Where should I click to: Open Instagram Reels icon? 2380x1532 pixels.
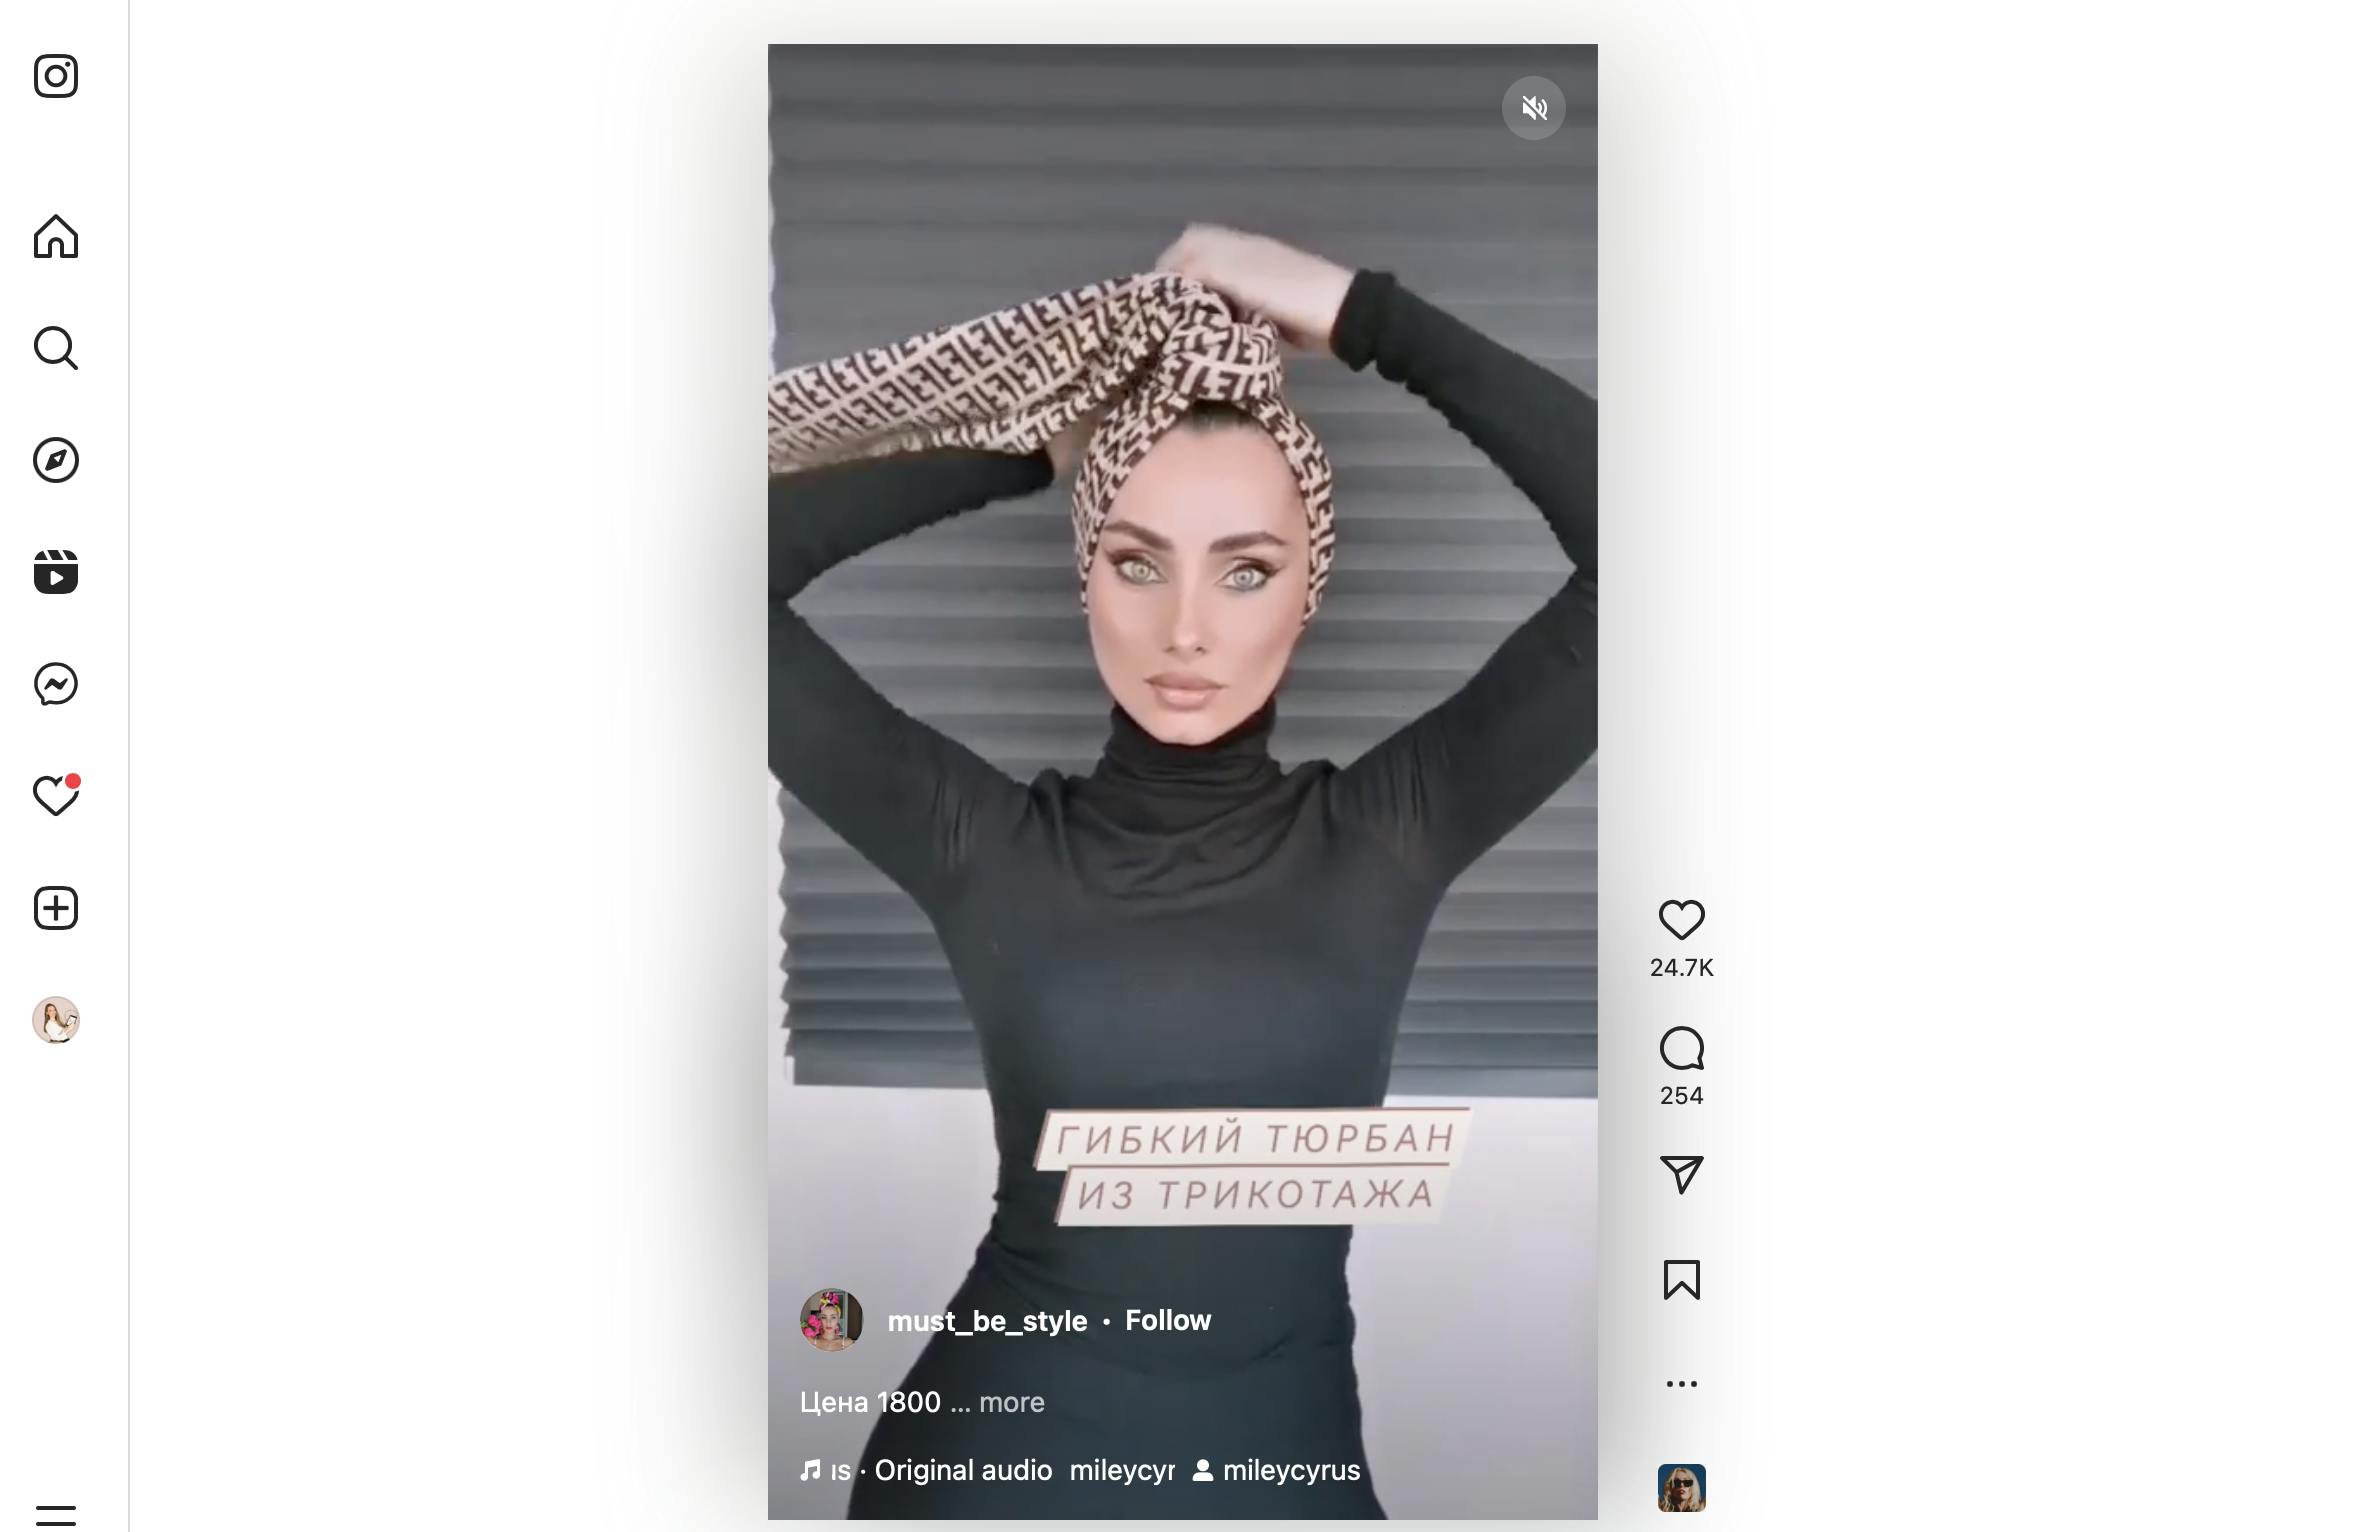[56, 571]
